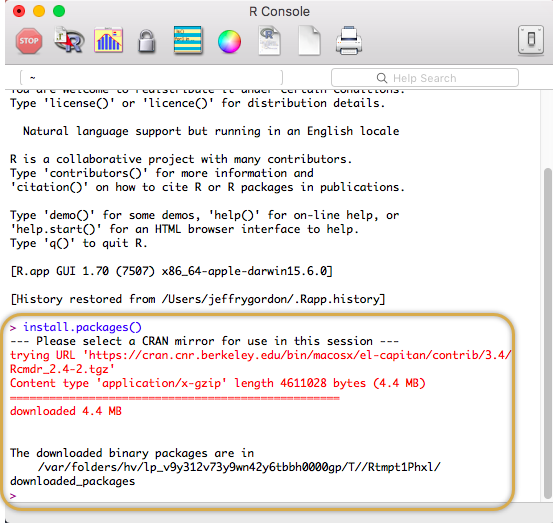Image resolution: width=553 pixels, height=523 pixels.
Task: Click the green zoom window button
Action: (59, 11)
